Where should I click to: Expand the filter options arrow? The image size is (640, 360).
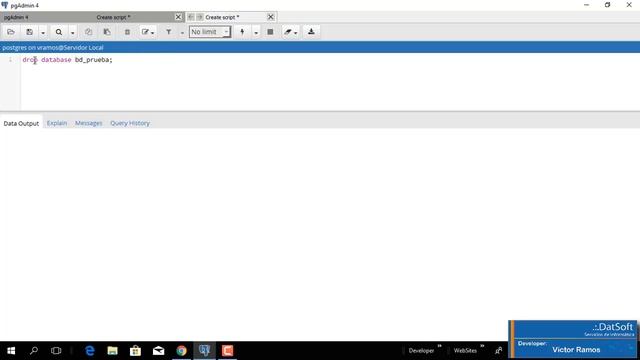182,32
